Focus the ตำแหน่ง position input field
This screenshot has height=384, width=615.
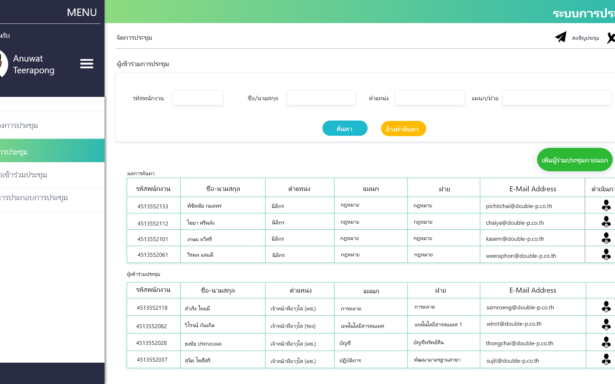pyautogui.click(x=429, y=98)
